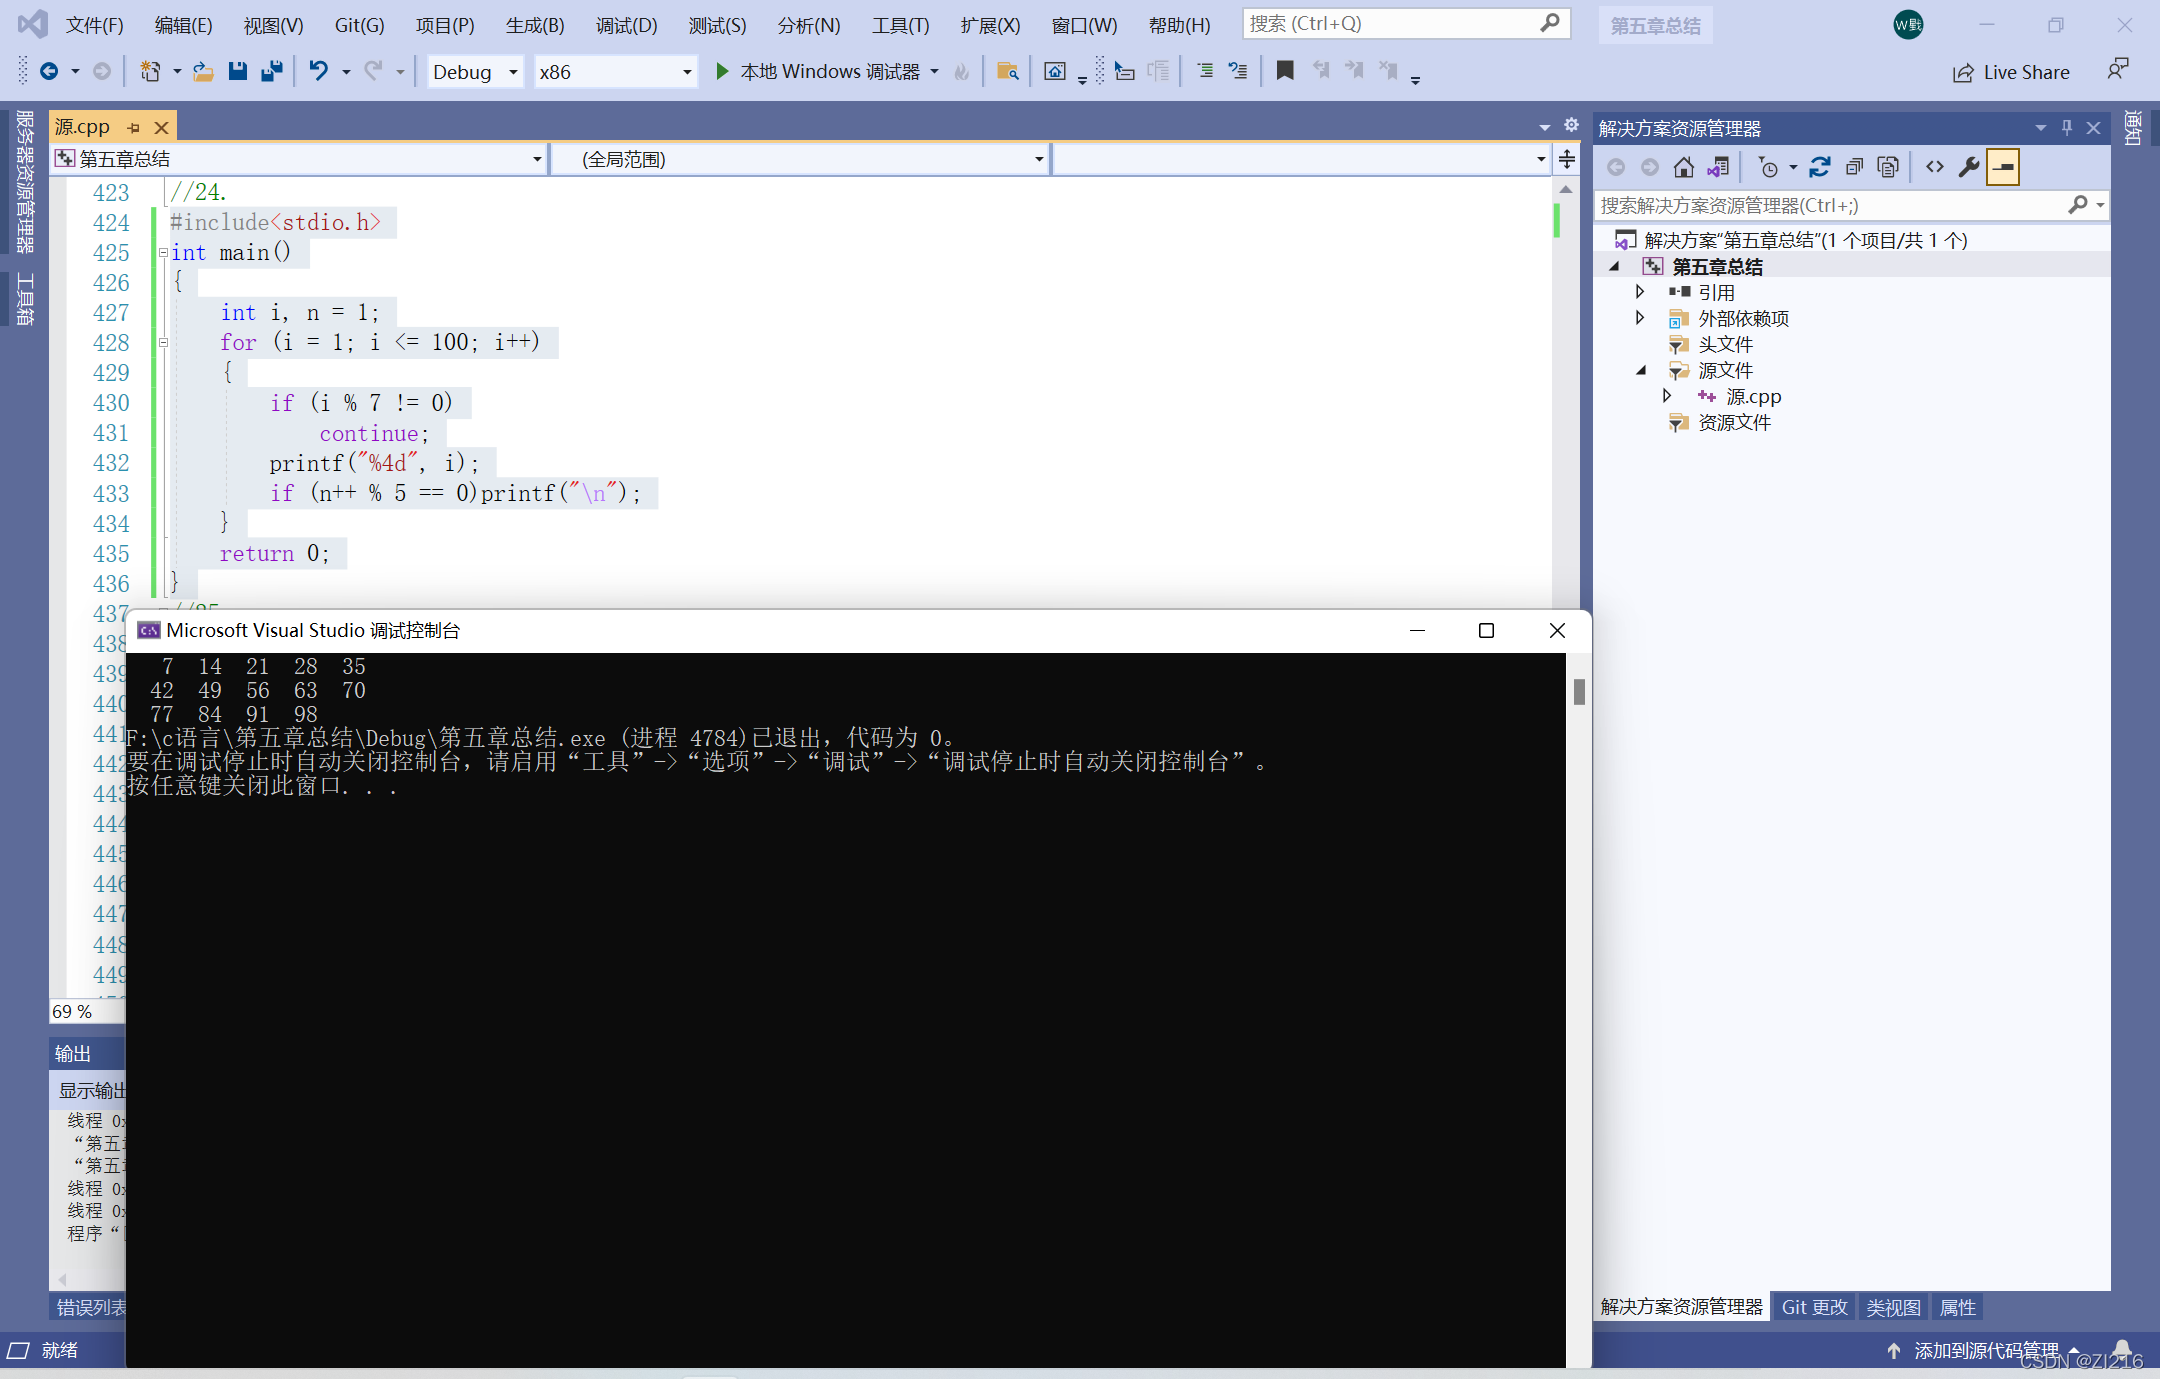
Task: Click 添加到源代码管理 in status bar
Action: (x=1985, y=1350)
